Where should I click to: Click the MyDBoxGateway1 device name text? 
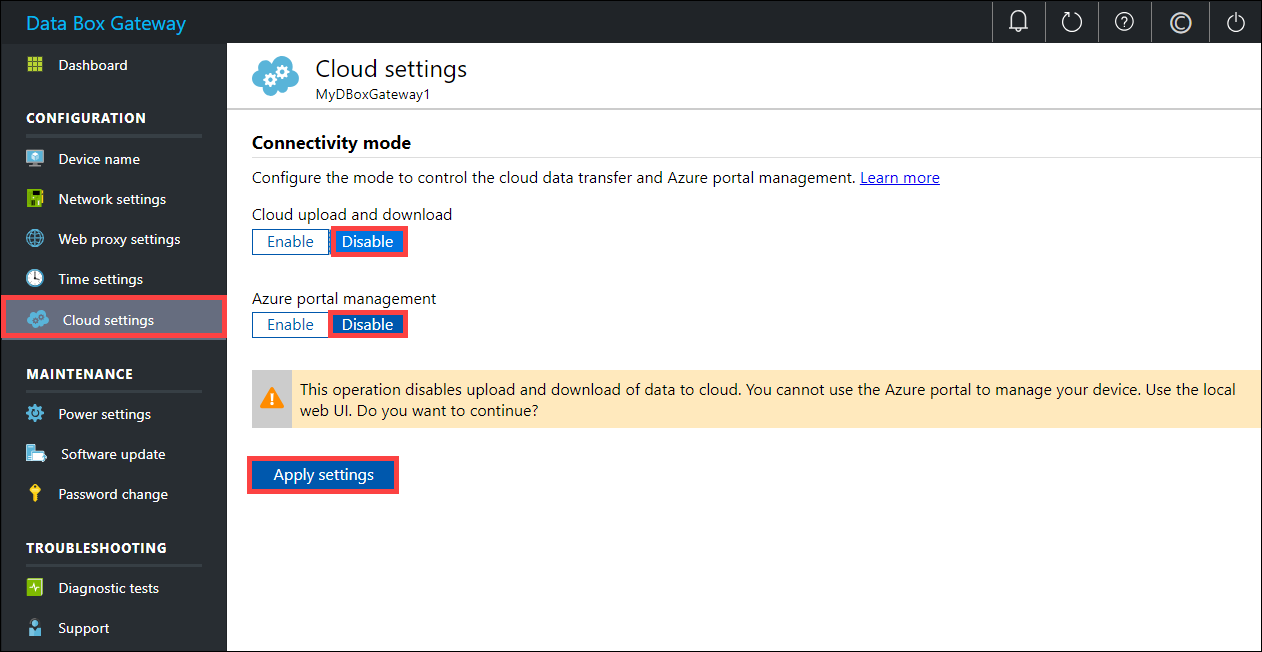[x=372, y=96]
